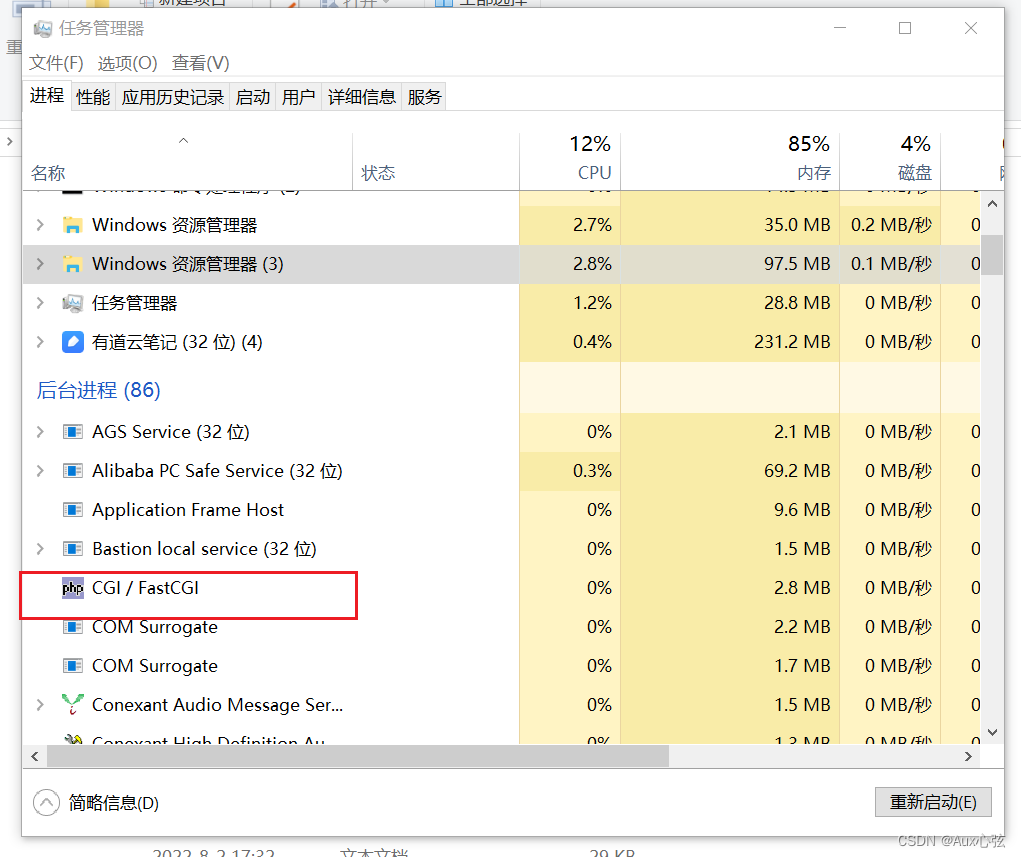1021x857 pixels.
Task: Expand the Windows 资源管理器 (3) group
Action: pos(40,264)
